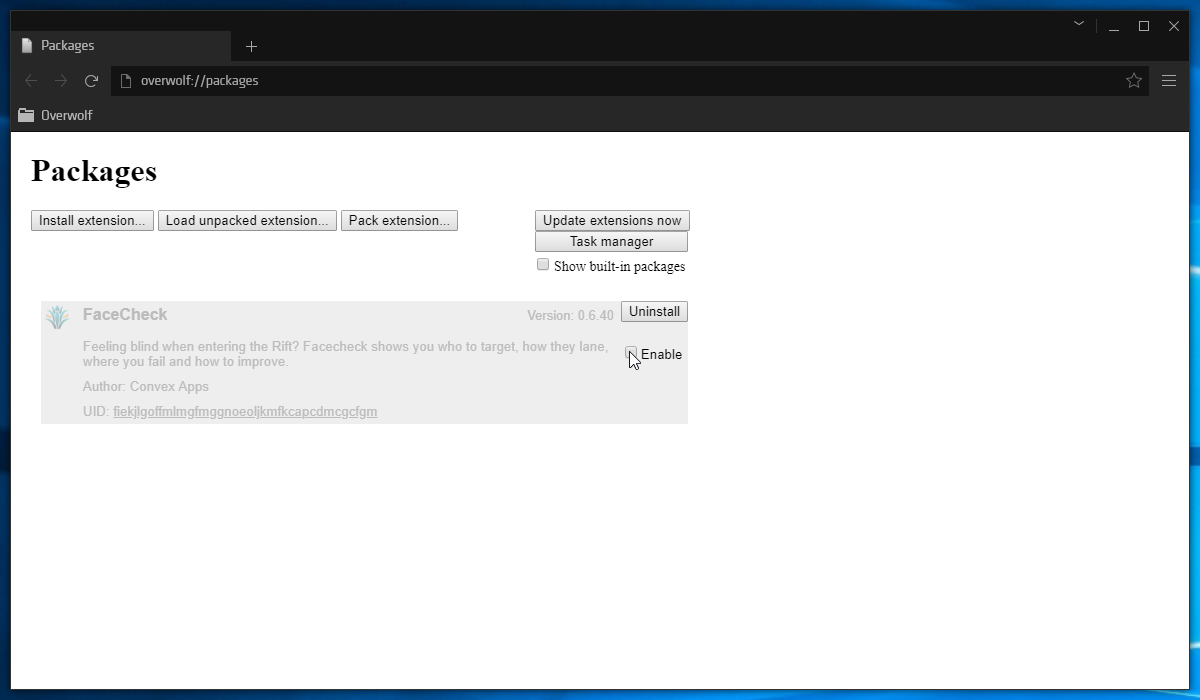The width and height of the screenshot is (1200, 700).
Task: Open the FaceCheck UID link
Action: click(245, 412)
